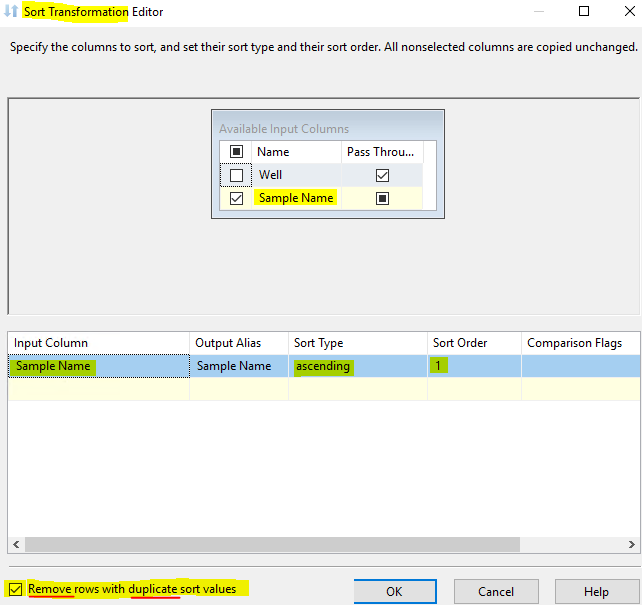Click the Sort Transformation Editor title icon
This screenshot has width=642, height=605.
[11, 11]
